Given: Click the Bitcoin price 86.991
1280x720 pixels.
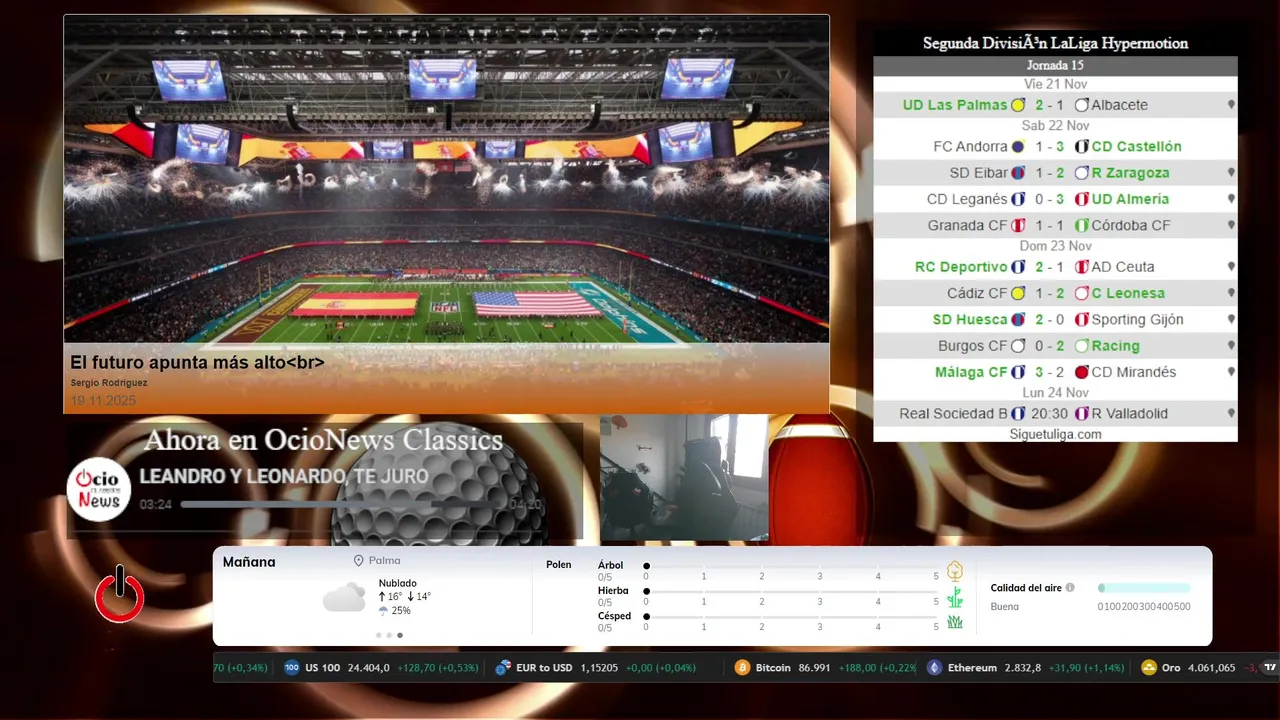Looking at the screenshot, I should [x=814, y=667].
